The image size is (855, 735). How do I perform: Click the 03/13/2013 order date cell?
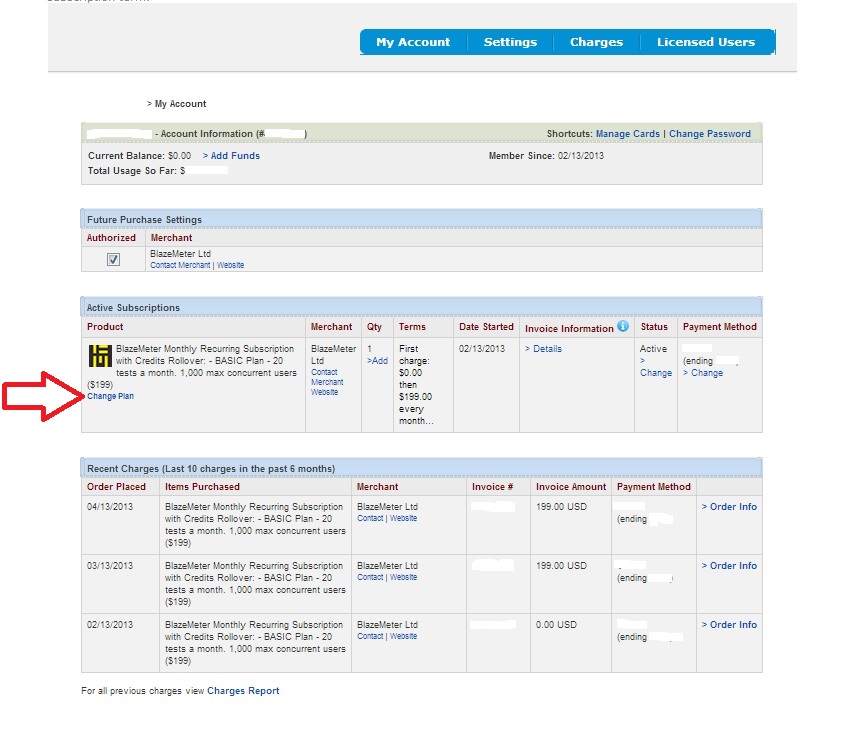coord(110,565)
